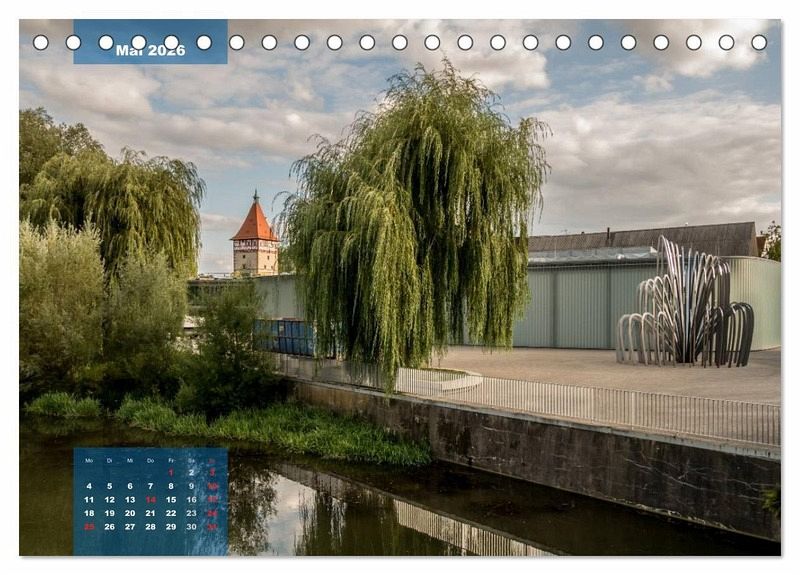
Task: Select date 28 in the calendar
Action: (150, 526)
